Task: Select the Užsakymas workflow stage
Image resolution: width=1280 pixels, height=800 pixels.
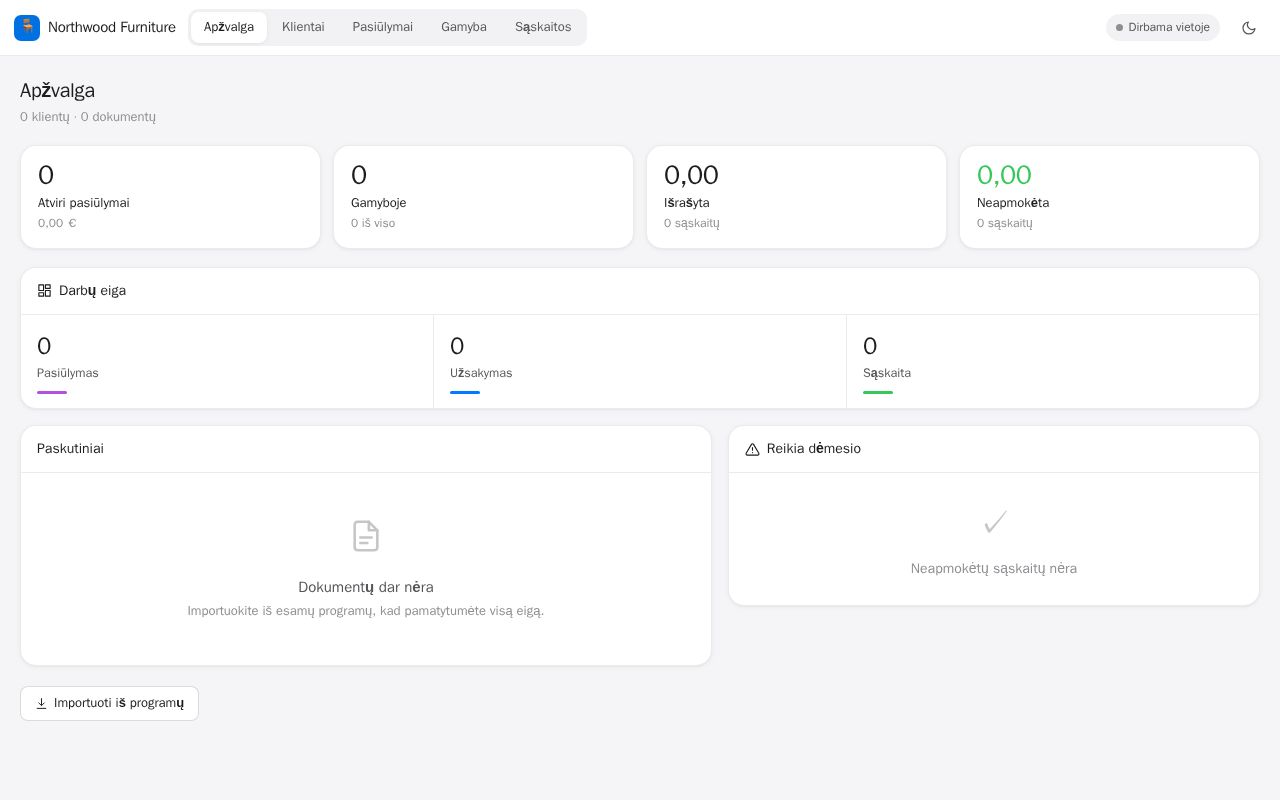Action: (x=640, y=361)
